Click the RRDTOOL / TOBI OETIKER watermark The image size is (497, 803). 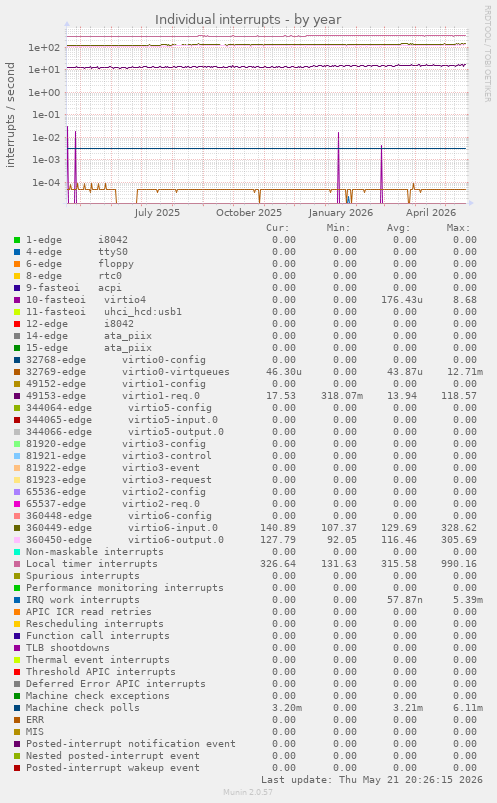coord(488,54)
